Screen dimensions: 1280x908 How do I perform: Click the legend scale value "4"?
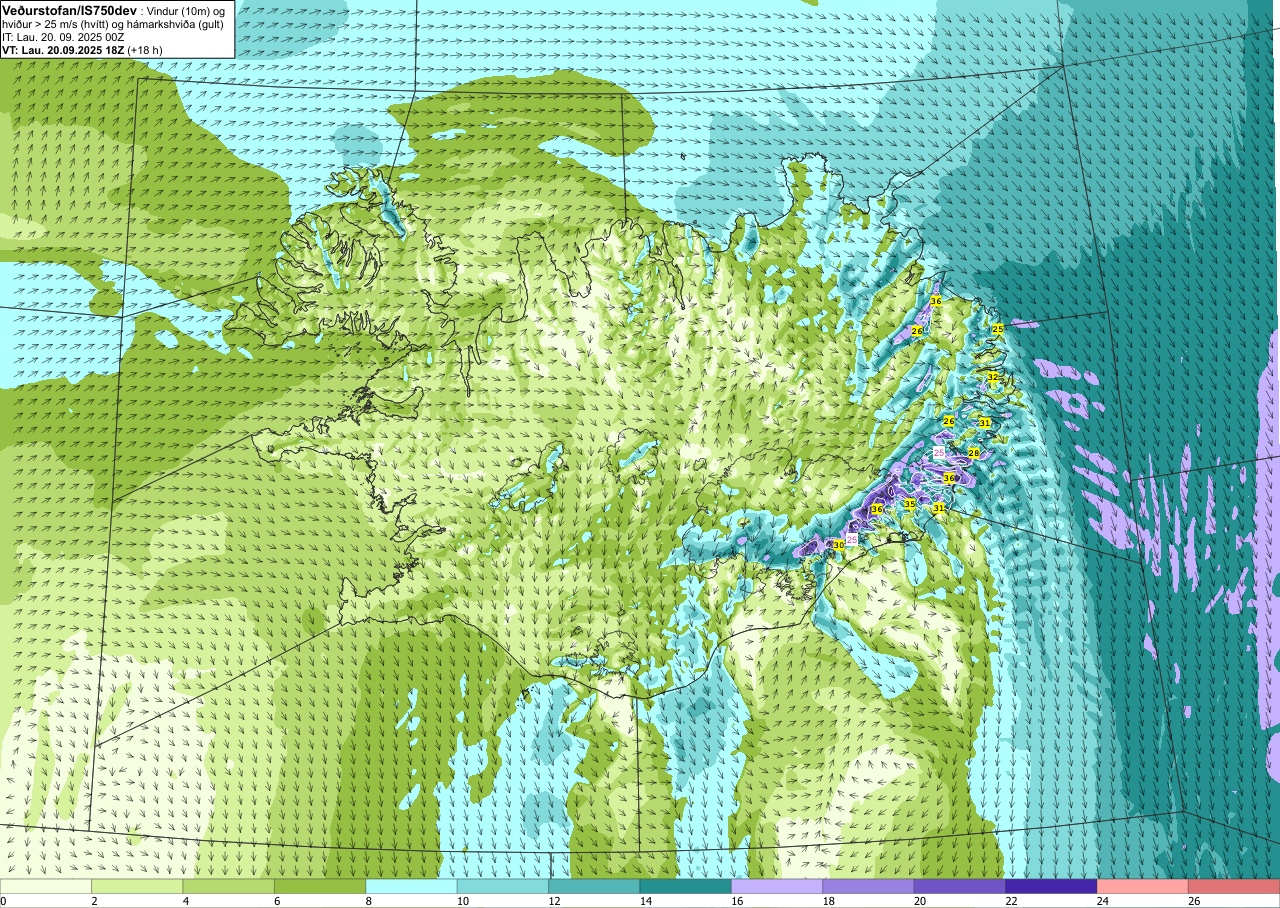[x=185, y=901]
